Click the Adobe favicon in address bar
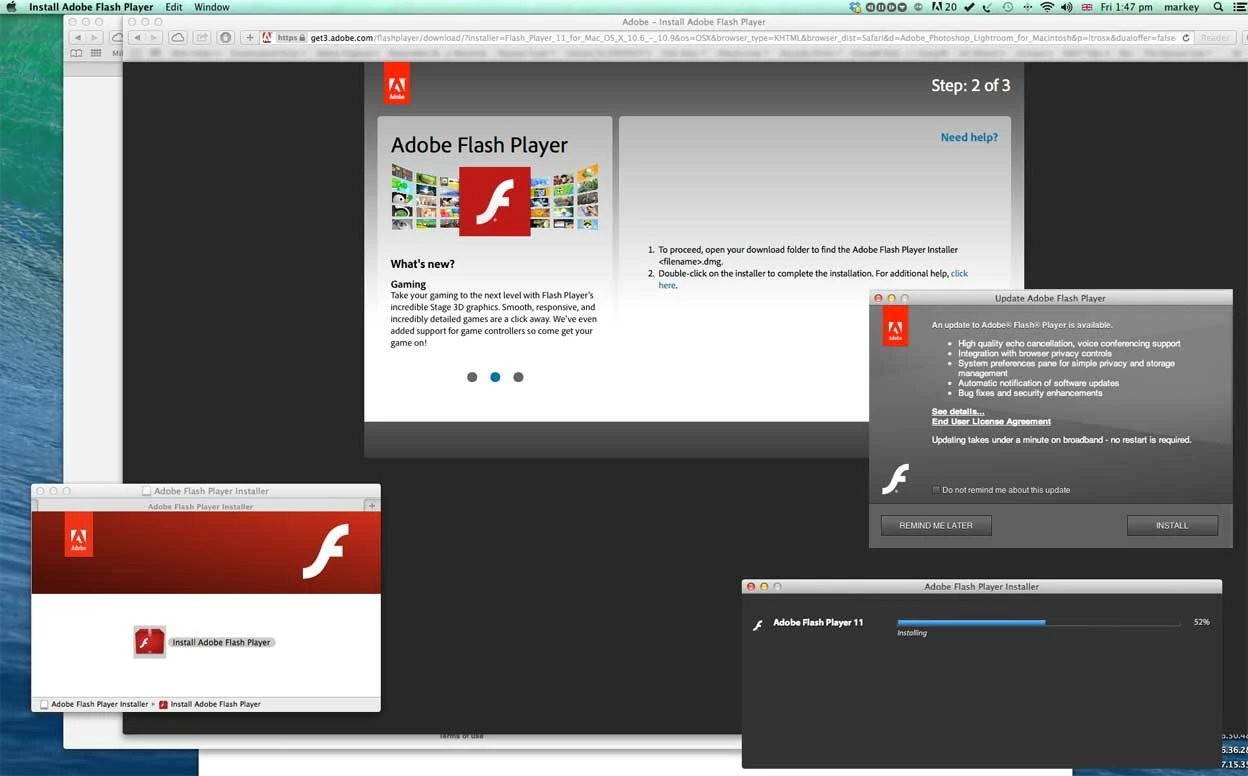 (x=267, y=38)
